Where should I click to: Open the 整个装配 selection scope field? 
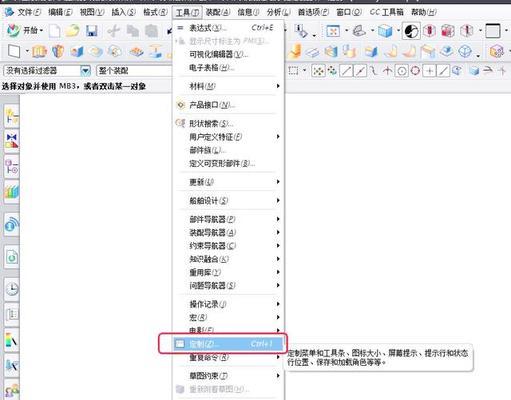(134, 71)
